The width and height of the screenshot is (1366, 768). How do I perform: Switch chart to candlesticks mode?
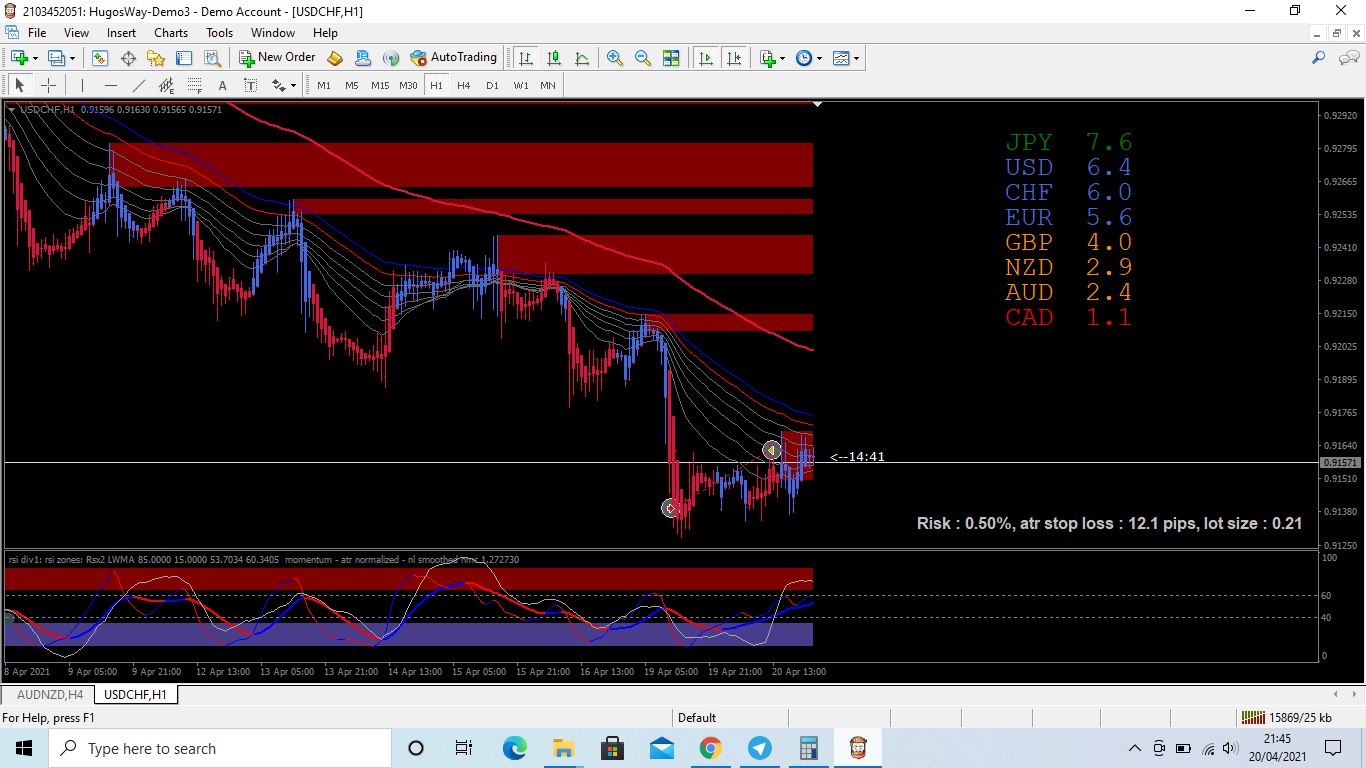tap(554, 58)
